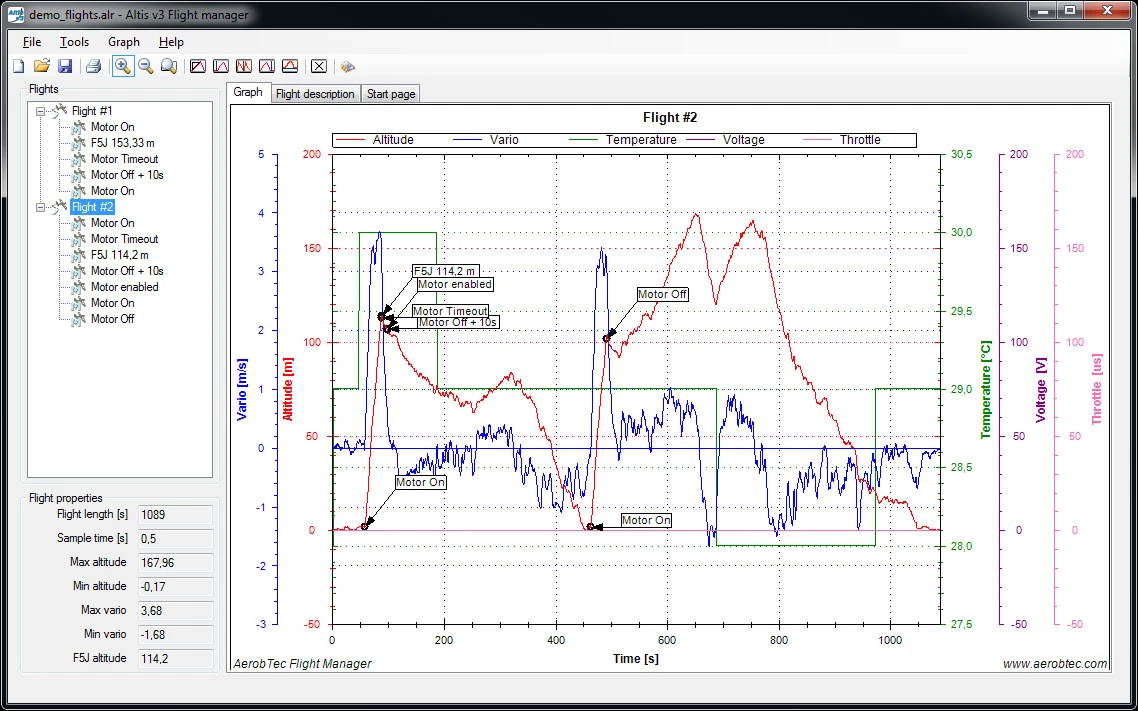Toggle the voltage curve toolbar icon
Viewport: 1138px width, 711px height.
[x=266, y=66]
